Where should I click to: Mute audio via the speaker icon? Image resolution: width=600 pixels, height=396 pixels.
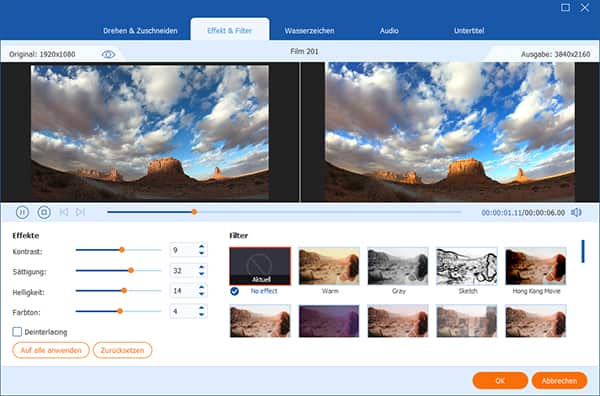pyautogui.click(x=576, y=212)
